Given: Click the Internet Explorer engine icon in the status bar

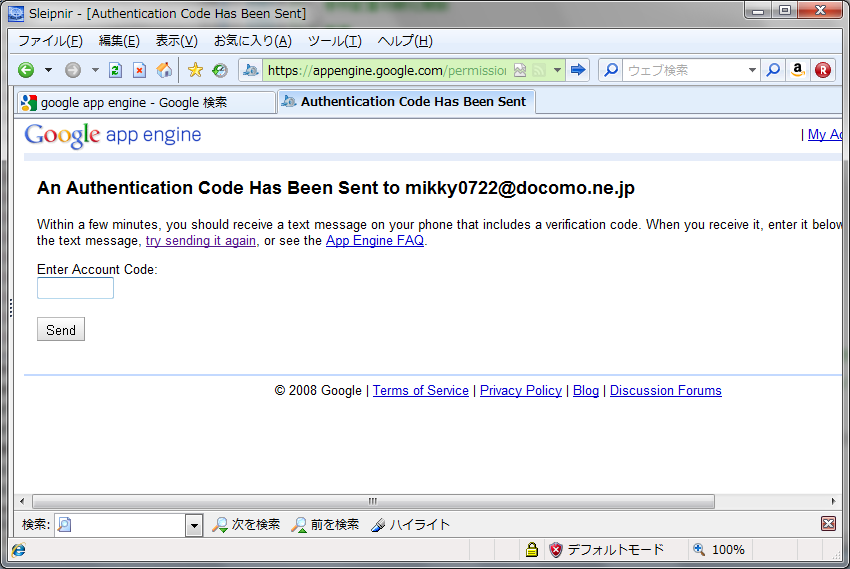Looking at the screenshot, I should [x=18, y=550].
